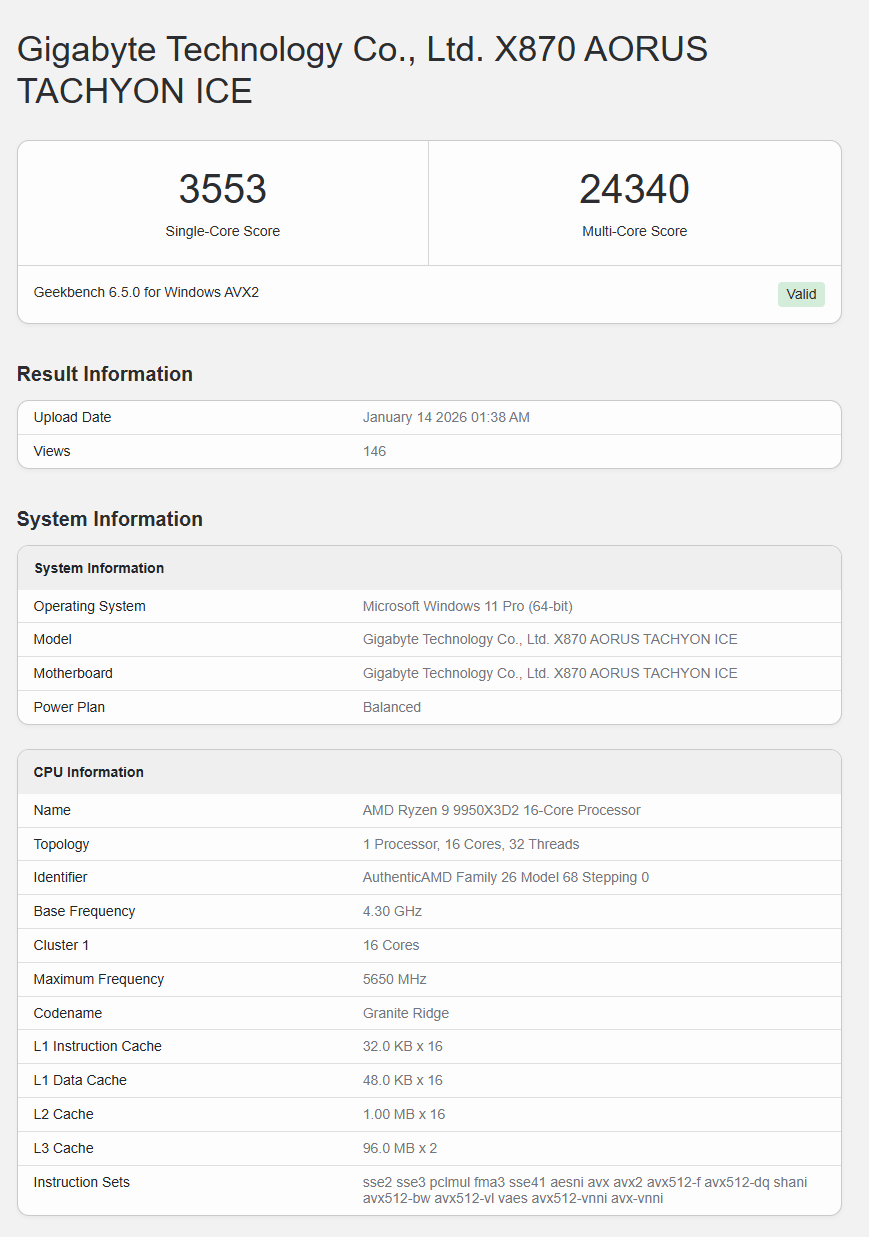Select the Balanced power plan entry

(x=392, y=707)
